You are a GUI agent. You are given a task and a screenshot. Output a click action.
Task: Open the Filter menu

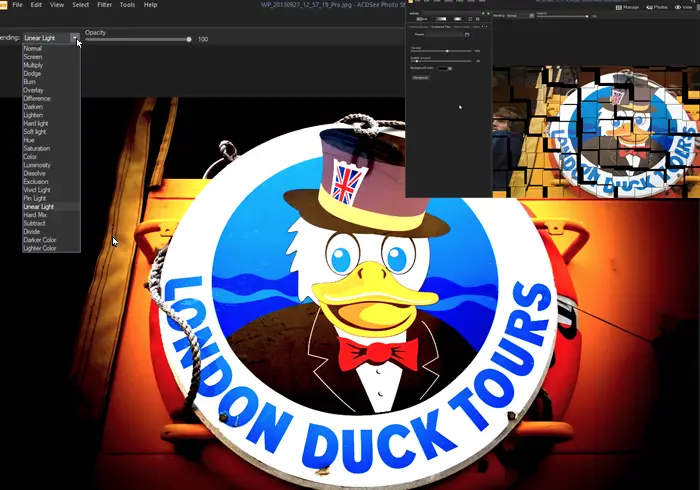[104, 5]
